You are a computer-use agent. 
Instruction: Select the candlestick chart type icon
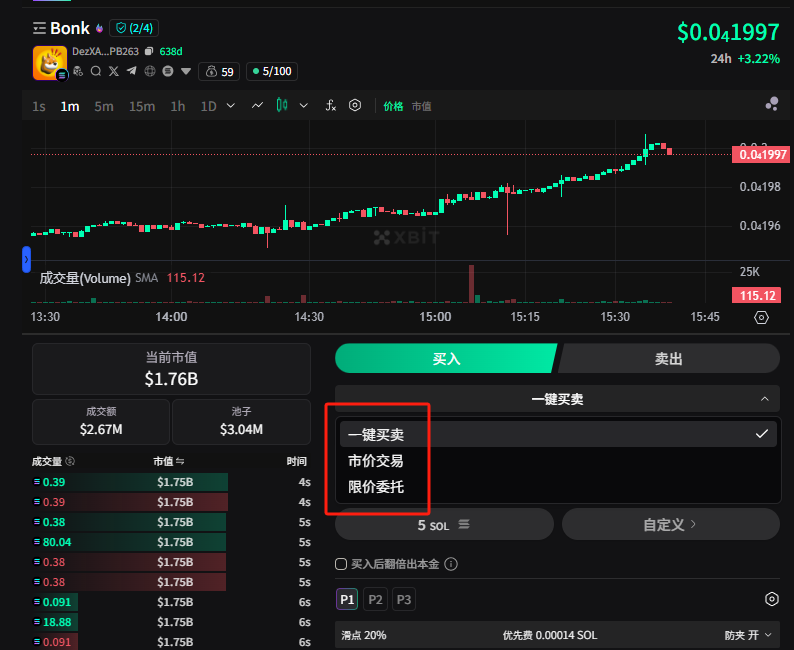tap(282, 105)
